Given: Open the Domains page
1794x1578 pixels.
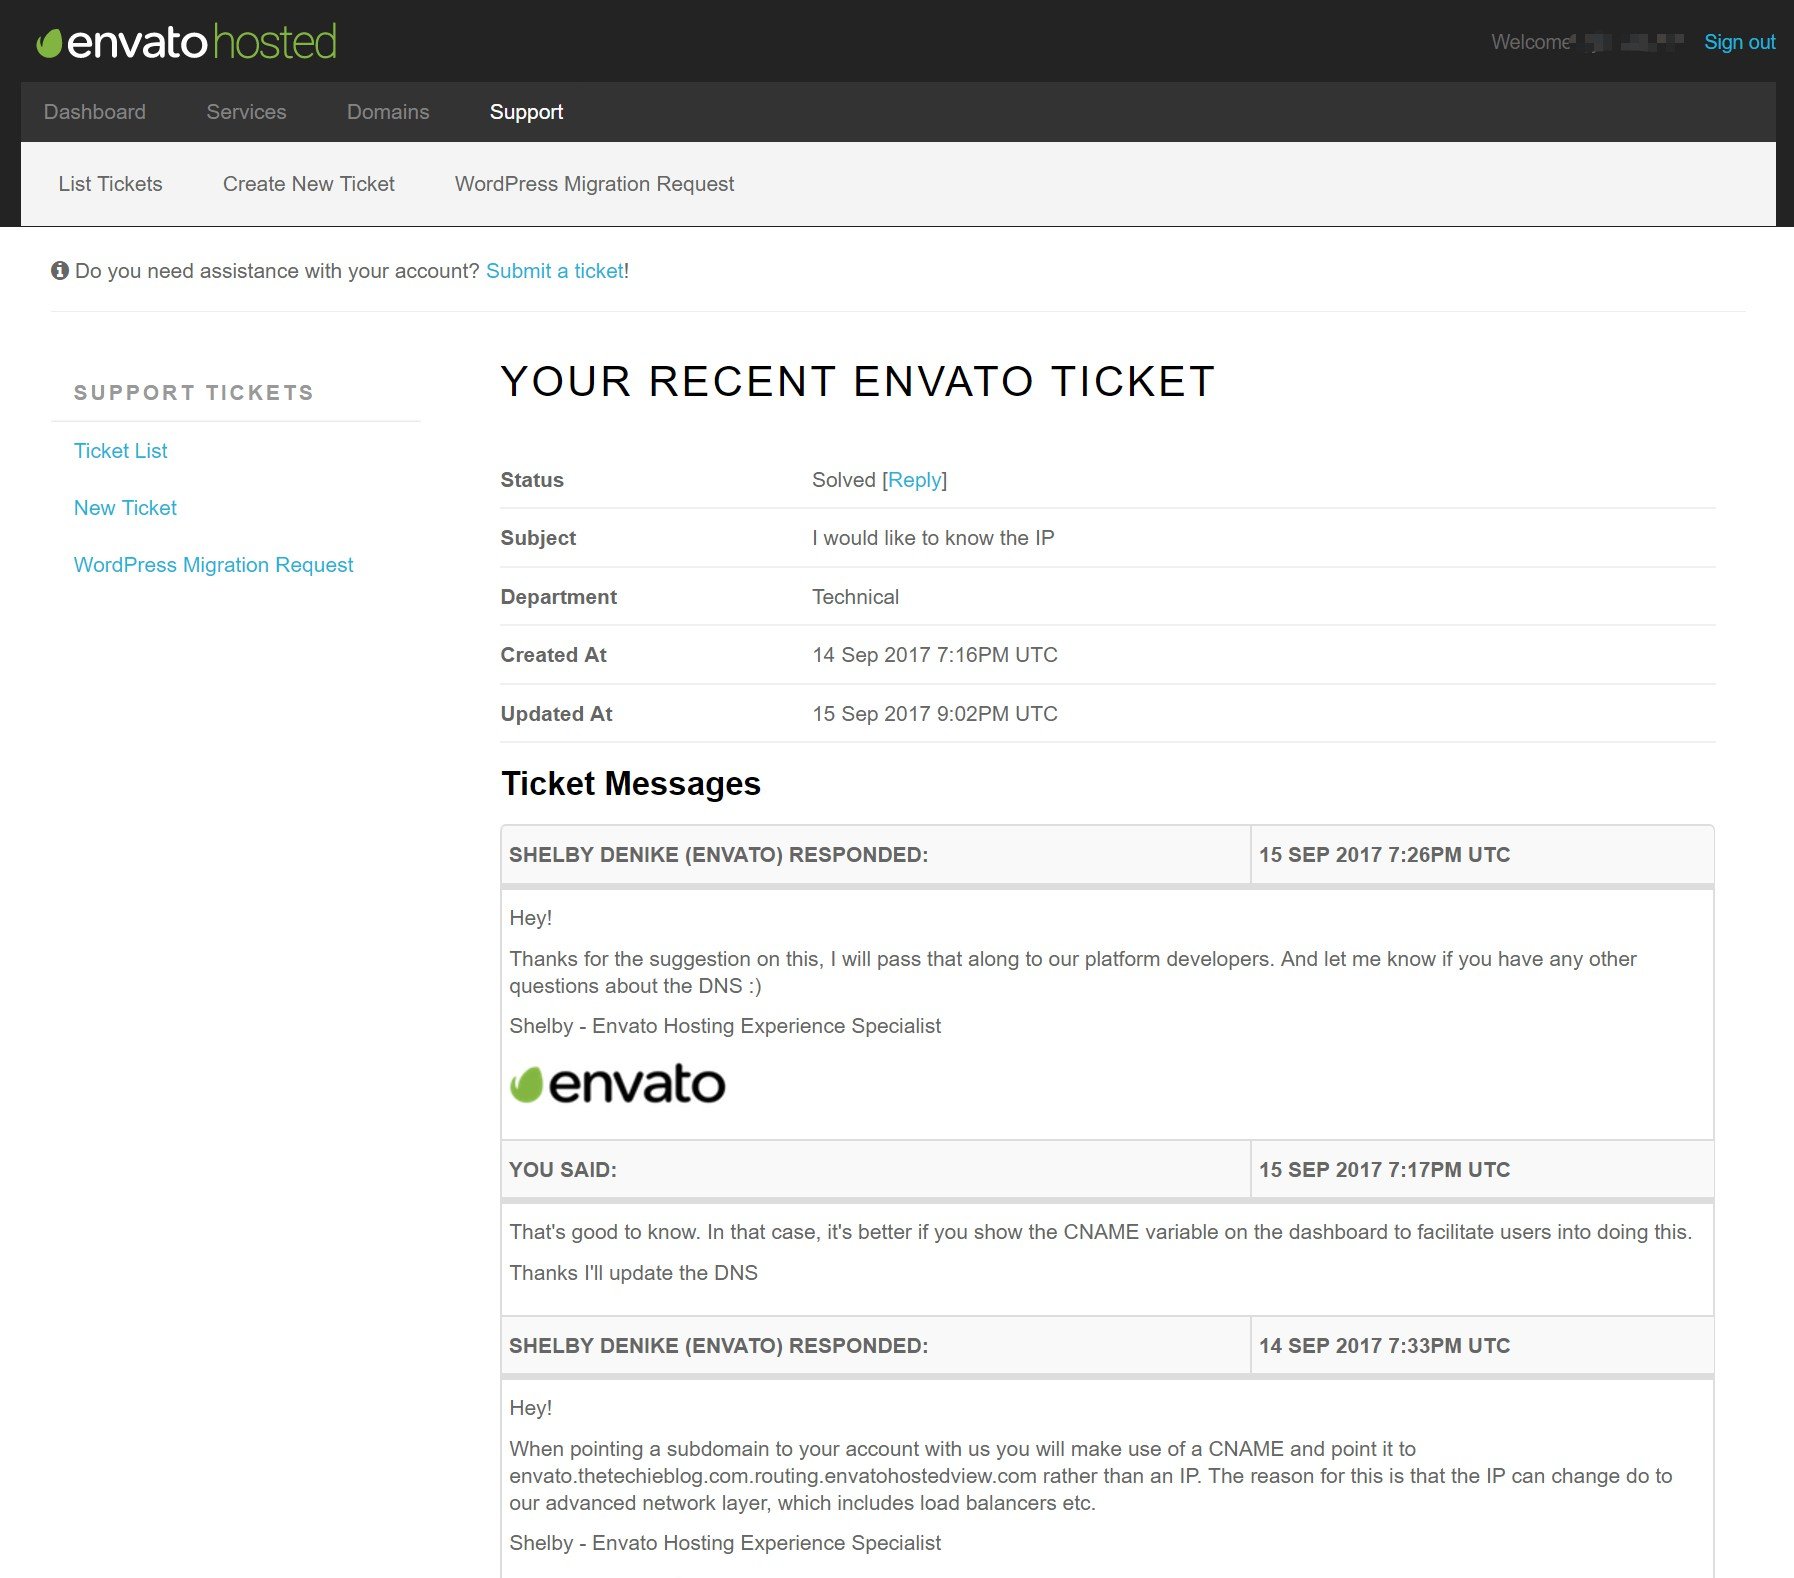Looking at the screenshot, I should coord(388,112).
